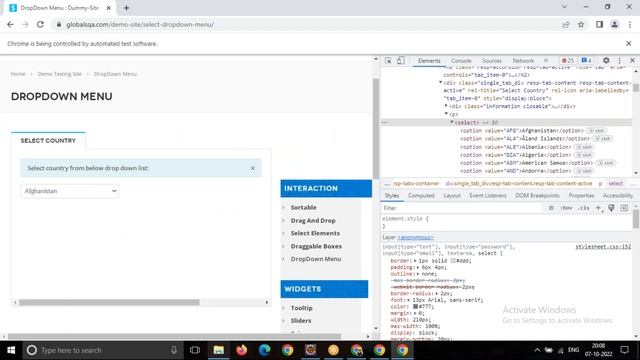This screenshot has width=640, height=360.
Task: Open the Sliders widgets link
Action: [x=301, y=320]
